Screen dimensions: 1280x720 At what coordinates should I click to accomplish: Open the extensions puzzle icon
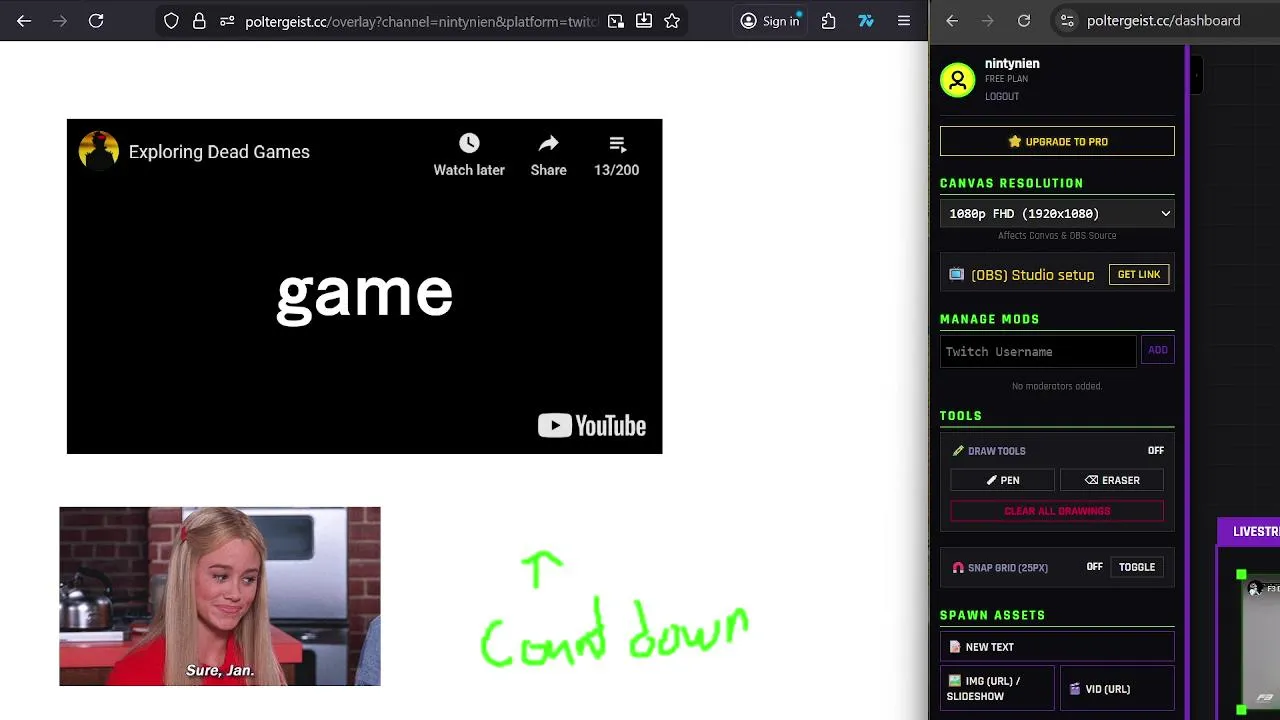828,20
